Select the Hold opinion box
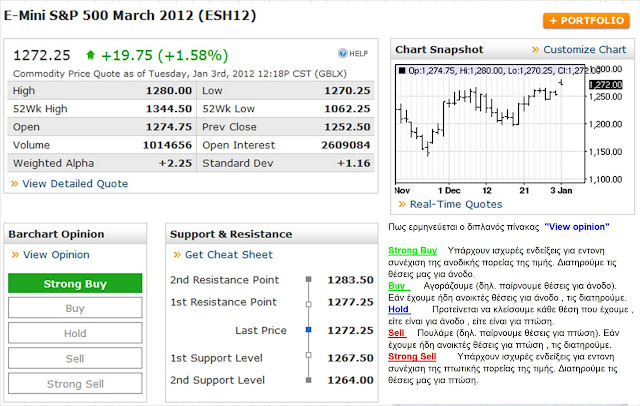The image size is (640, 406). click(75, 333)
